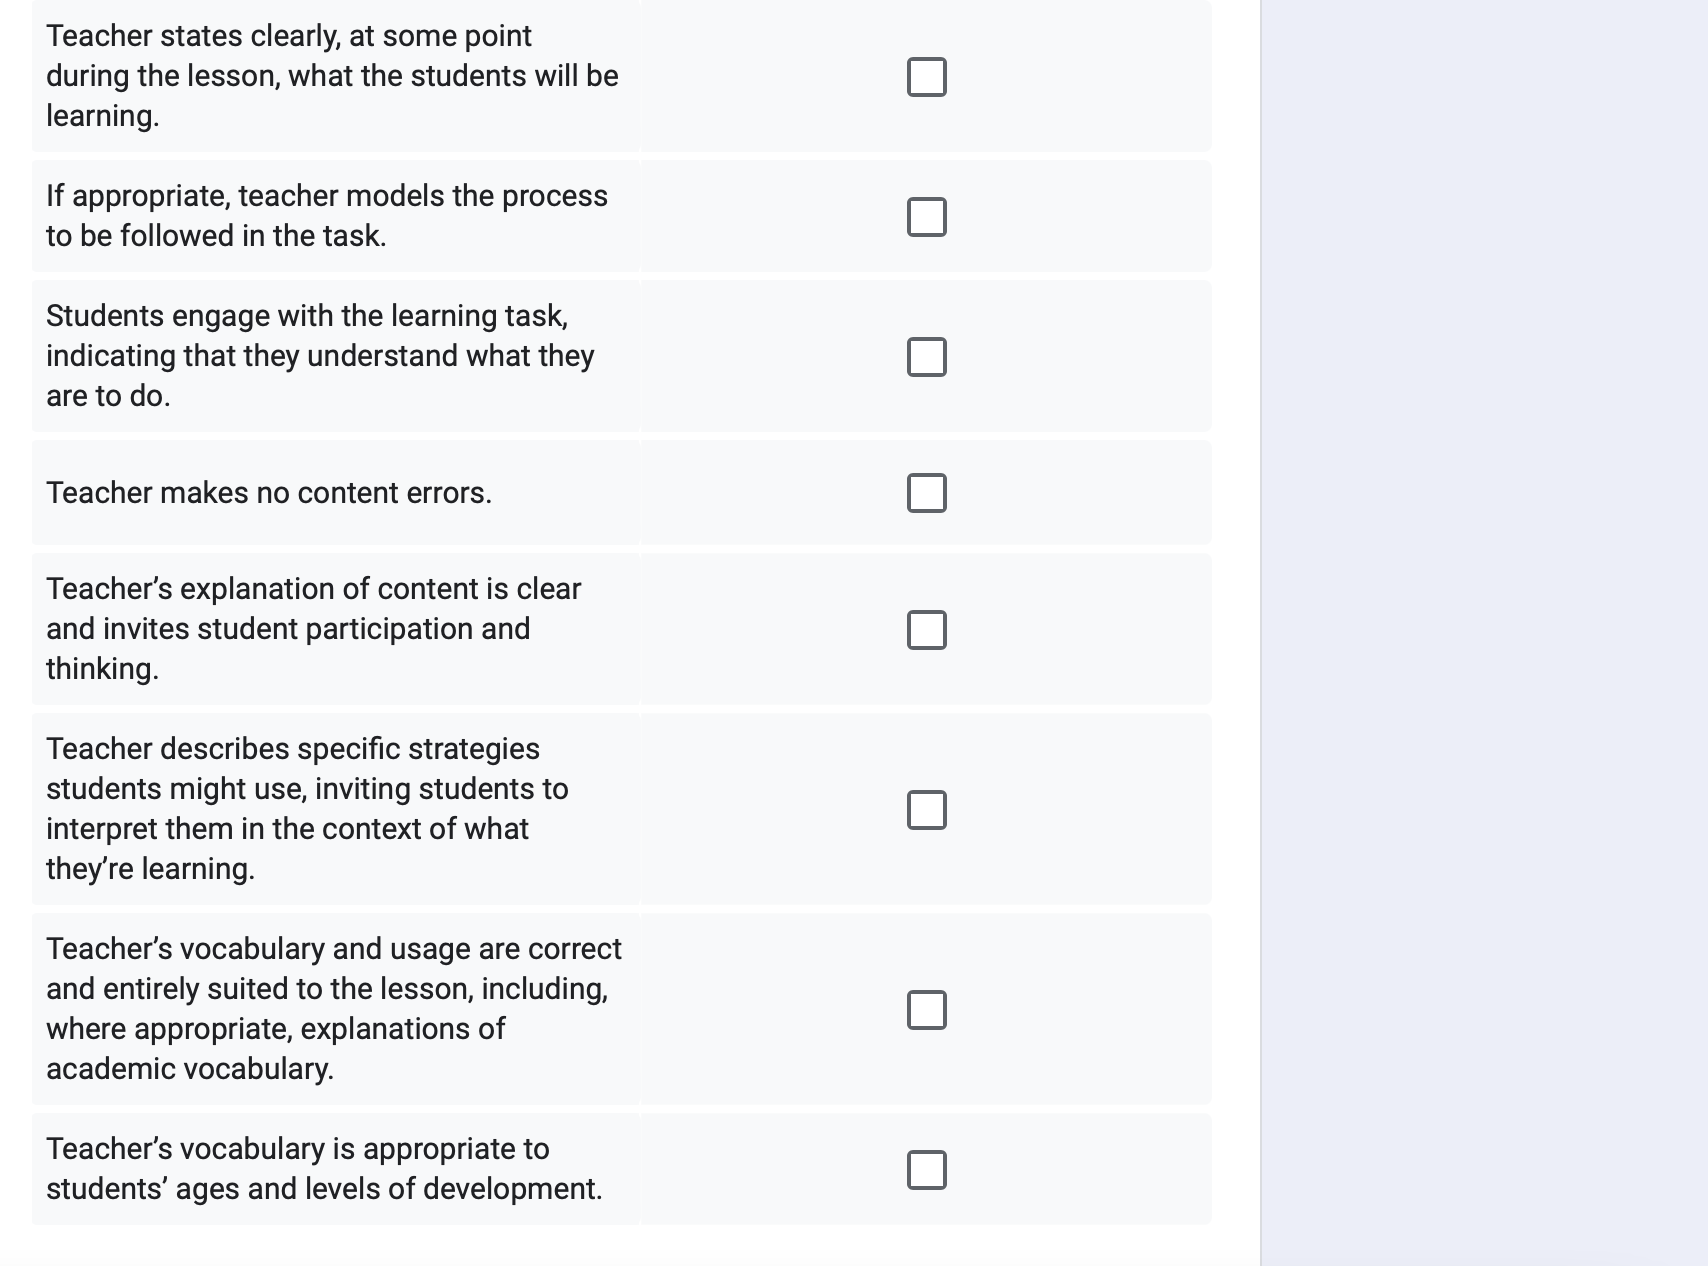Click the 'they're learning.' line of text
The image size is (1708, 1266).
(x=150, y=869)
